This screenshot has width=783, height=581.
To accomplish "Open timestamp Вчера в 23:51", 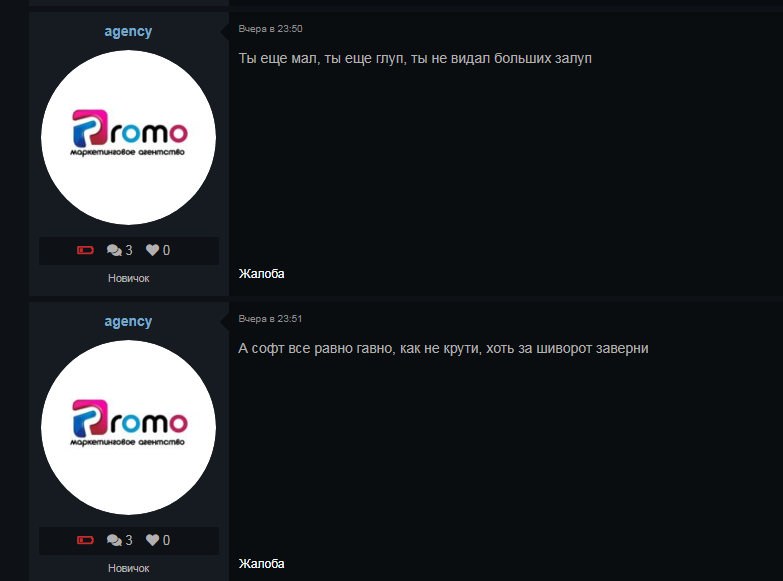I will (270, 319).
